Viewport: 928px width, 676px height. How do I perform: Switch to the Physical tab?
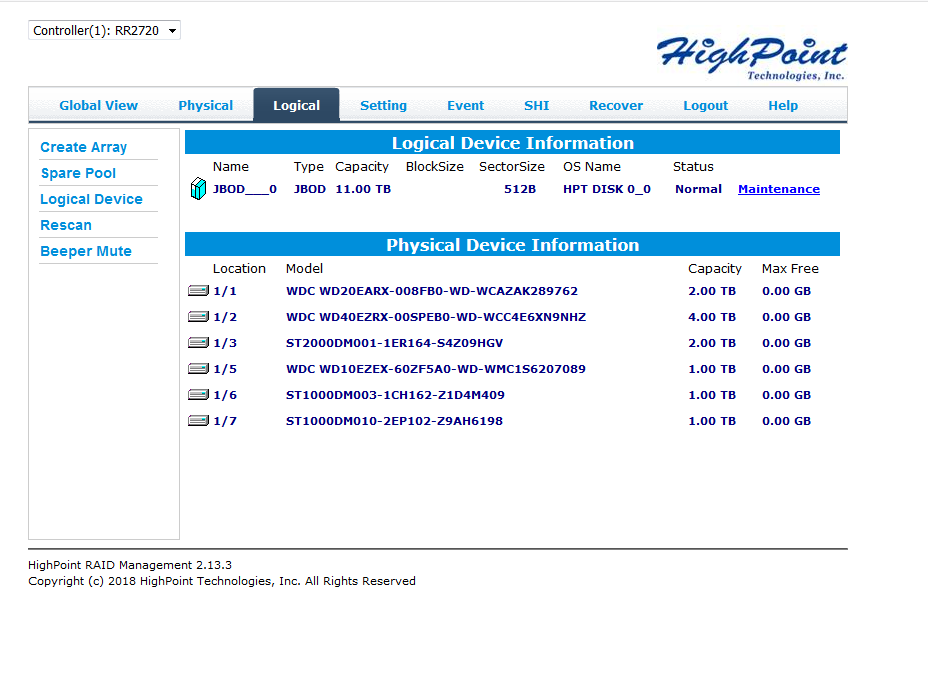coord(205,105)
